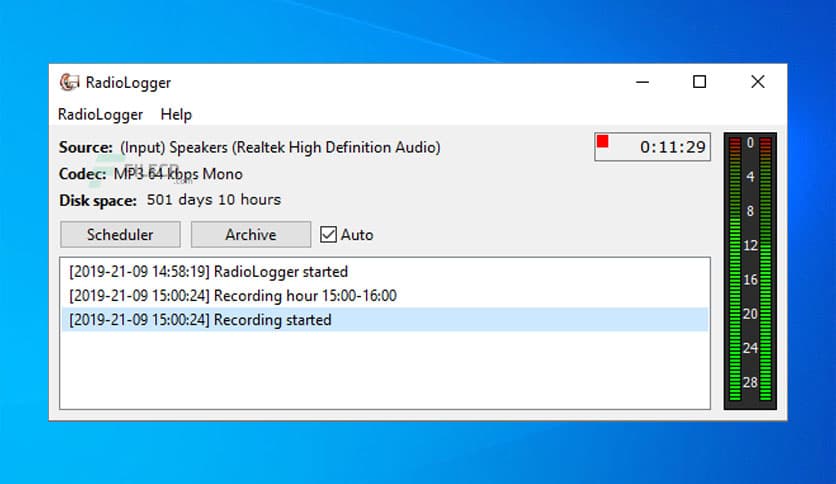Select the 'RadioLogger started' log entry
This screenshot has height=484, width=836.
[x=384, y=271]
